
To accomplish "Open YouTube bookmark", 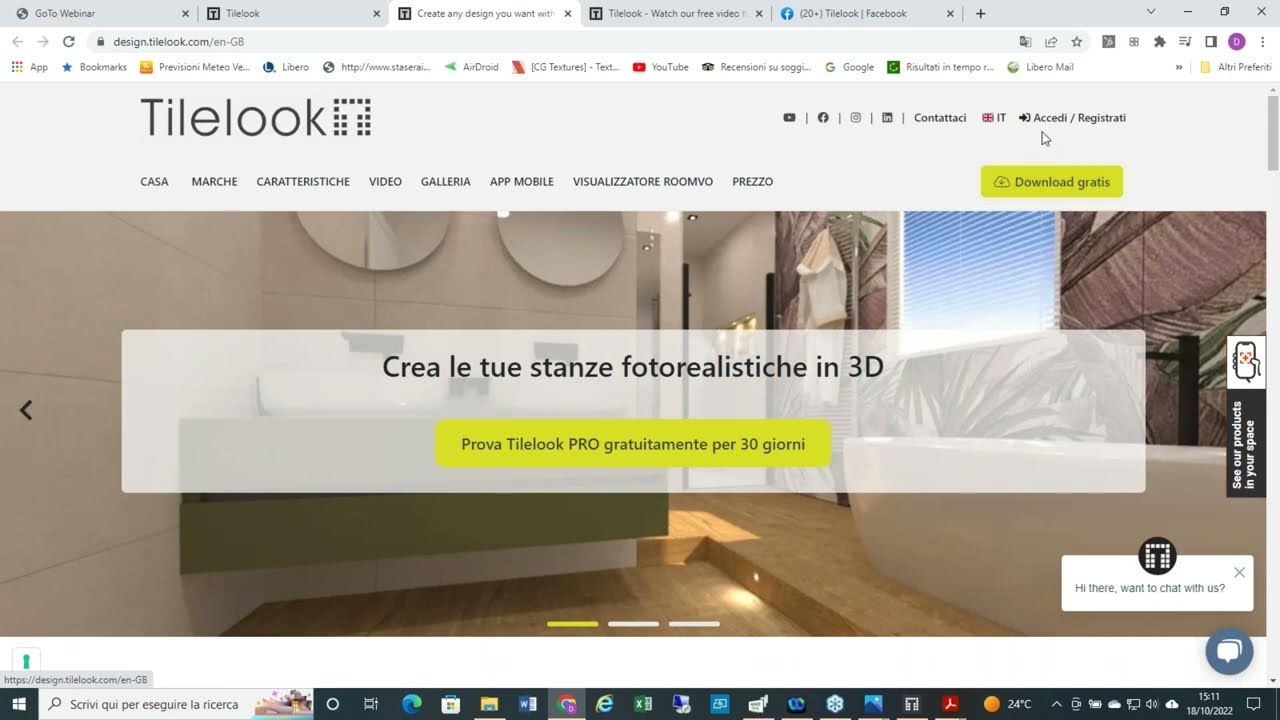I will point(661,67).
